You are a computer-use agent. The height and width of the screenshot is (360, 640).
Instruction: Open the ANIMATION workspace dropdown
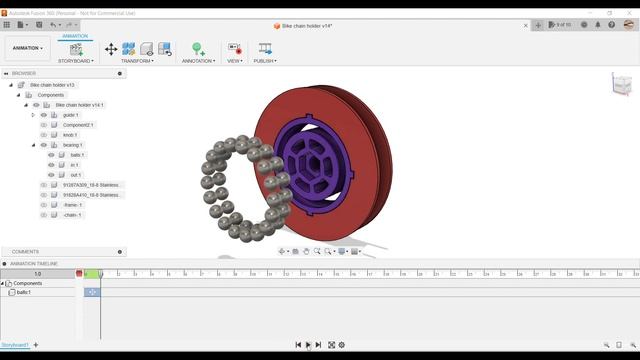[x=27, y=48]
